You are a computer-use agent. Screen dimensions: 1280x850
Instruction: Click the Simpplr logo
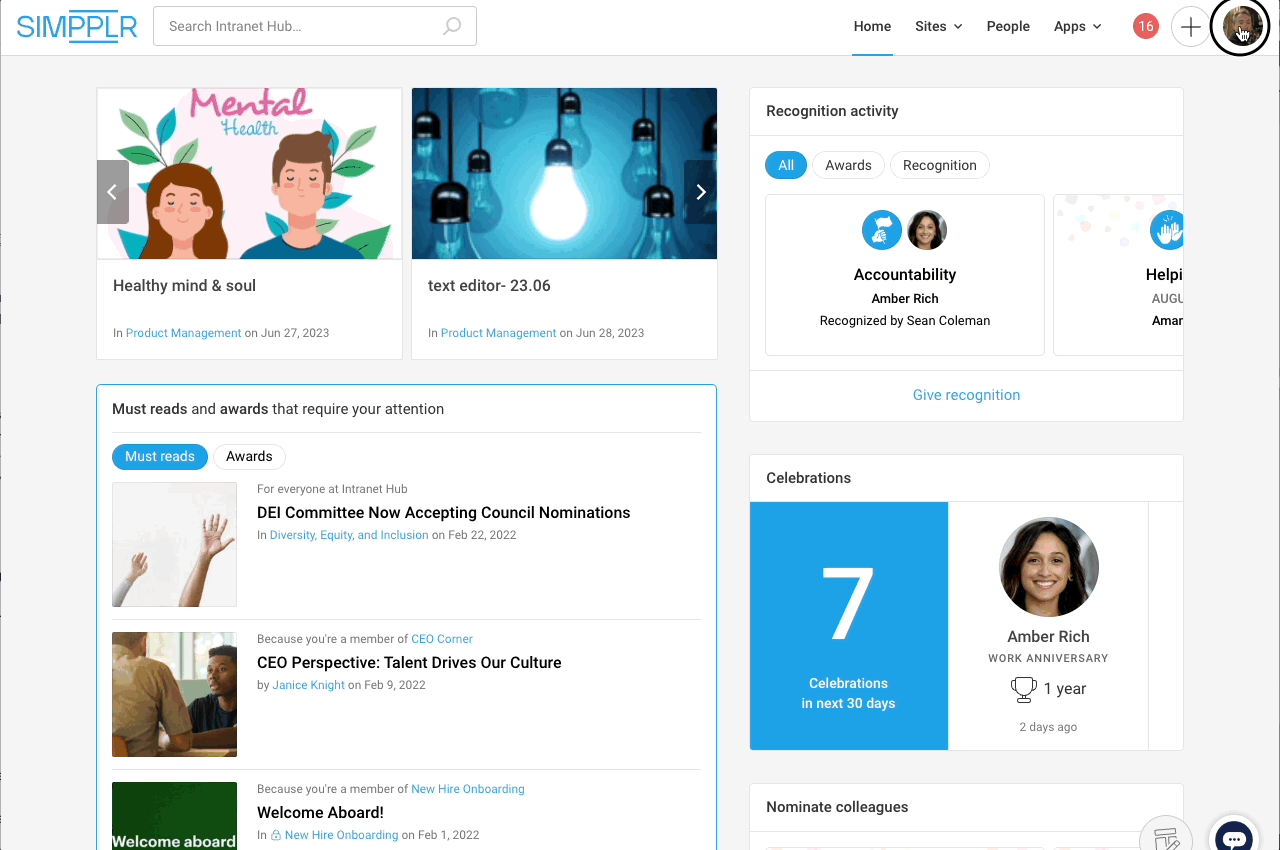[77, 27]
